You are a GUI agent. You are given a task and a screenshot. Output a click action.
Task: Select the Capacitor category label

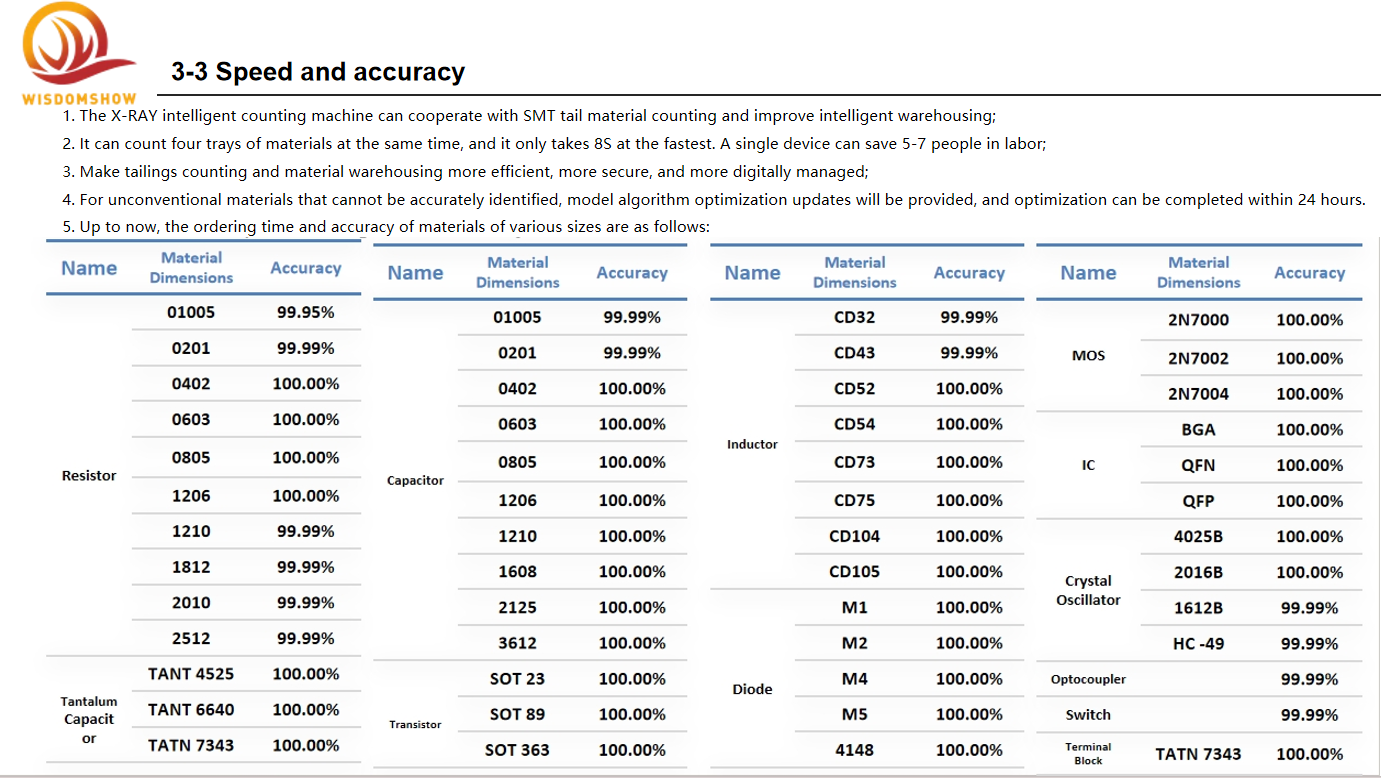point(415,481)
